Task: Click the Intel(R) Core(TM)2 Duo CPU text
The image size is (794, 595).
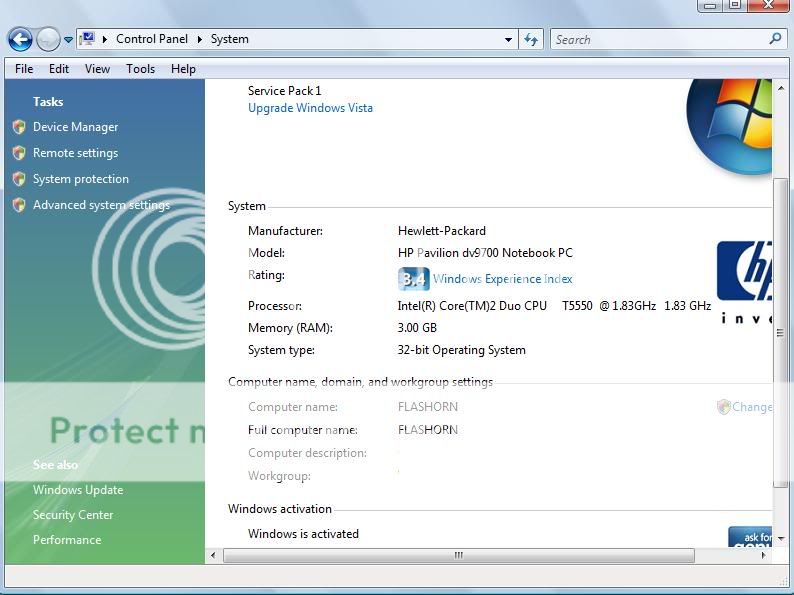Action: coord(472,306)
